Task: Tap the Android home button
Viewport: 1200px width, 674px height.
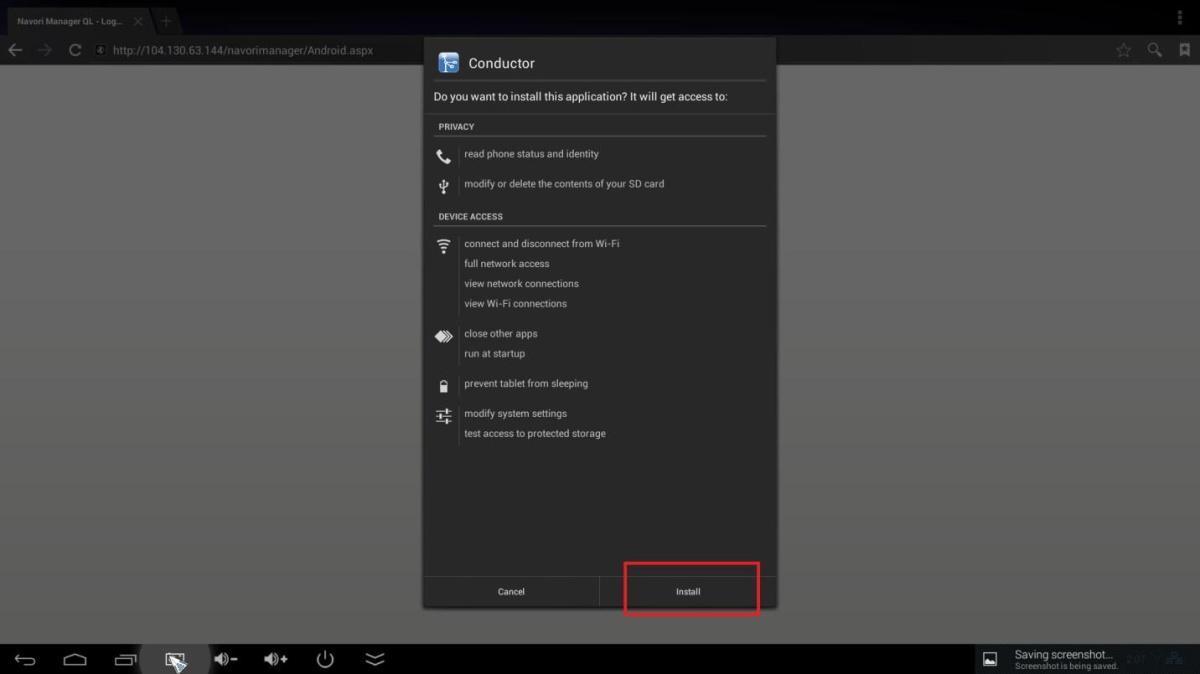Action: point(75,659)
